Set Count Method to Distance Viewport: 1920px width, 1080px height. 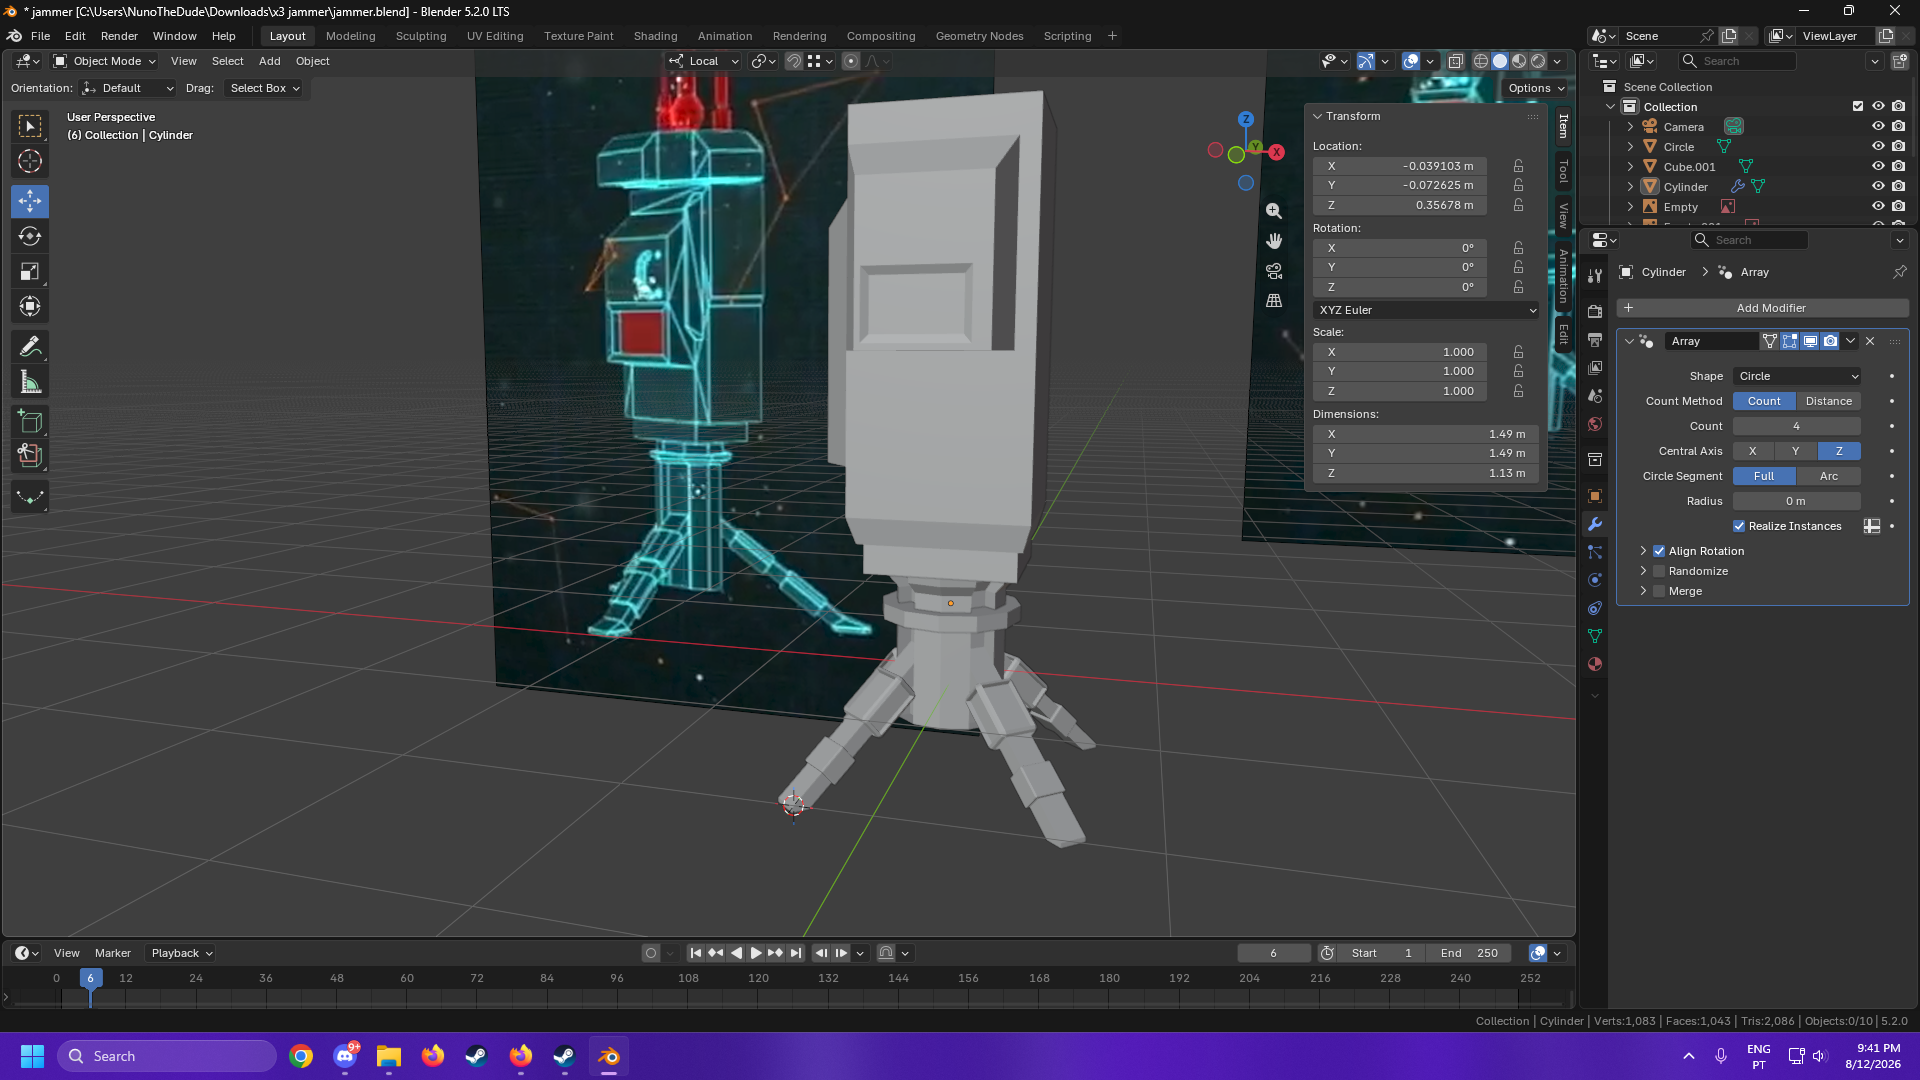tap(1828, 401)
